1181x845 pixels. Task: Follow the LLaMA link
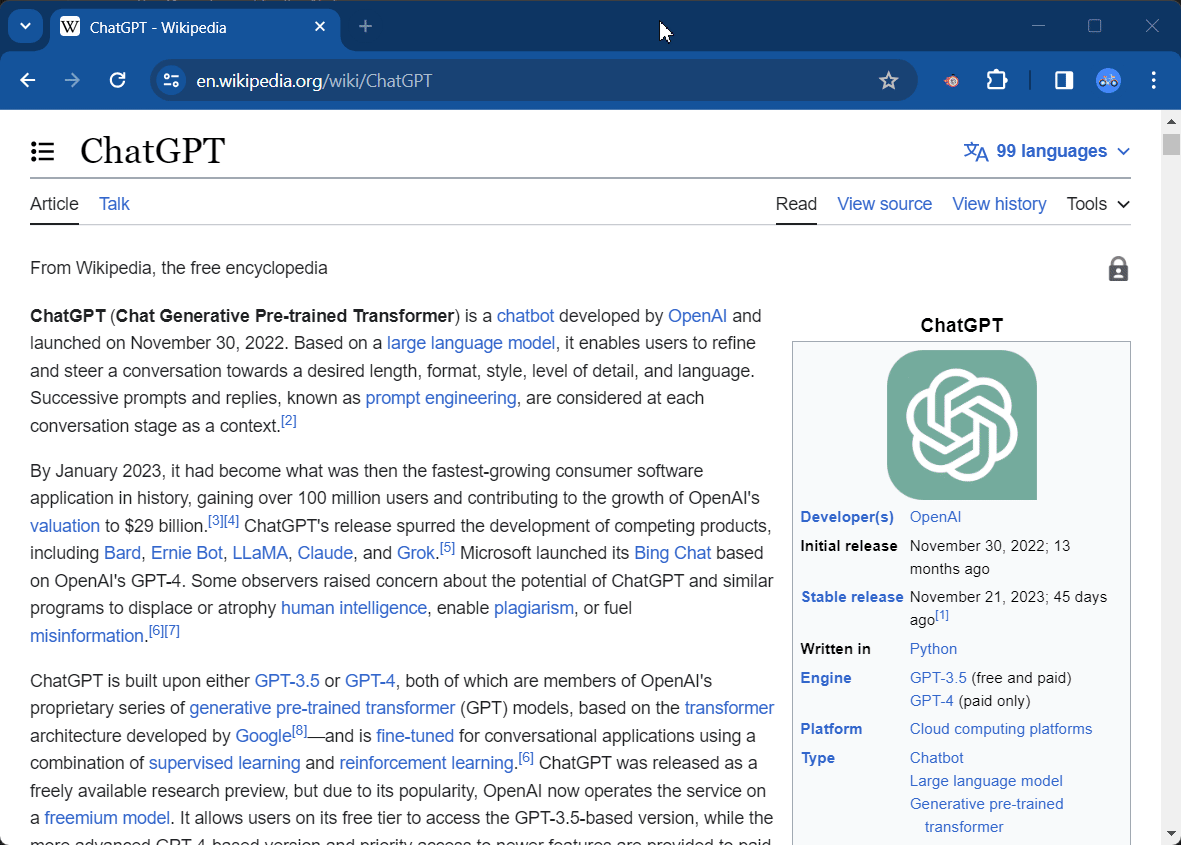(260, 553)
